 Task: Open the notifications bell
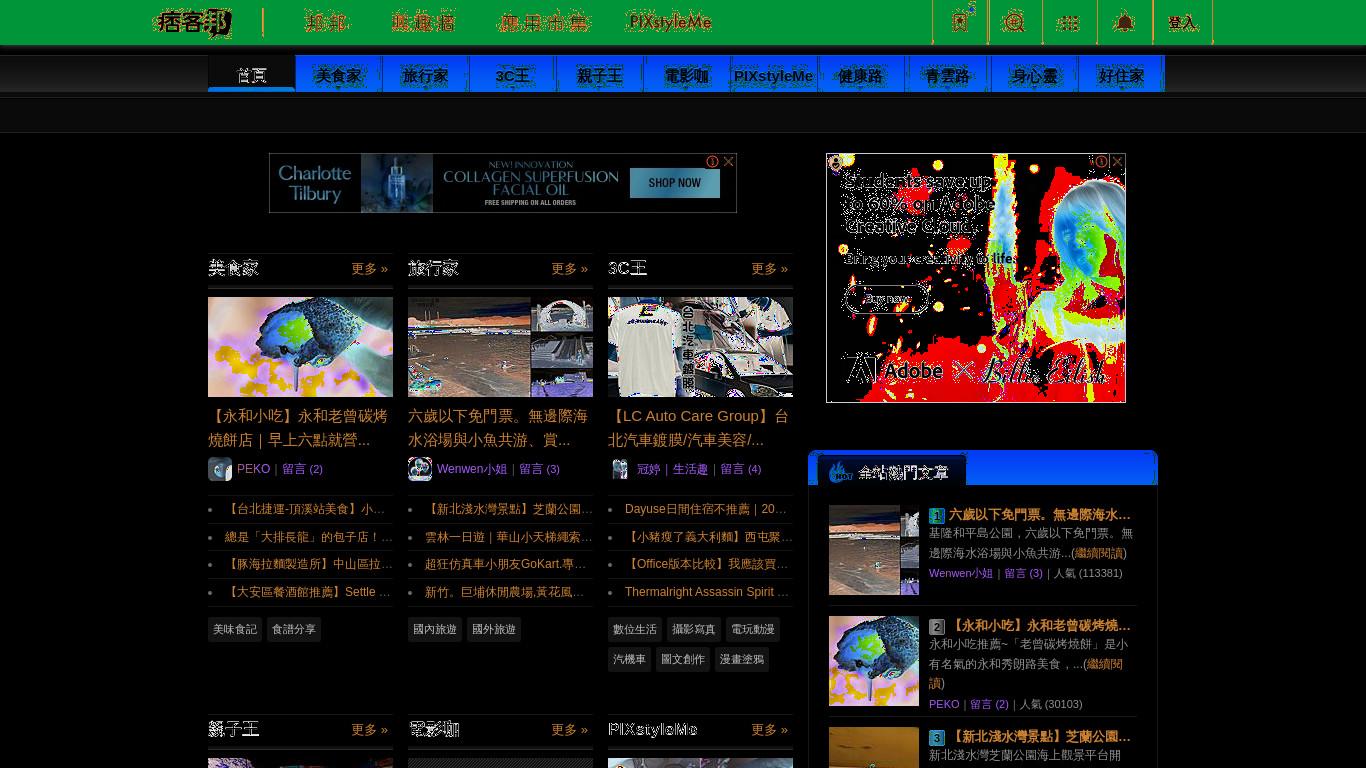pos(1124,22)
